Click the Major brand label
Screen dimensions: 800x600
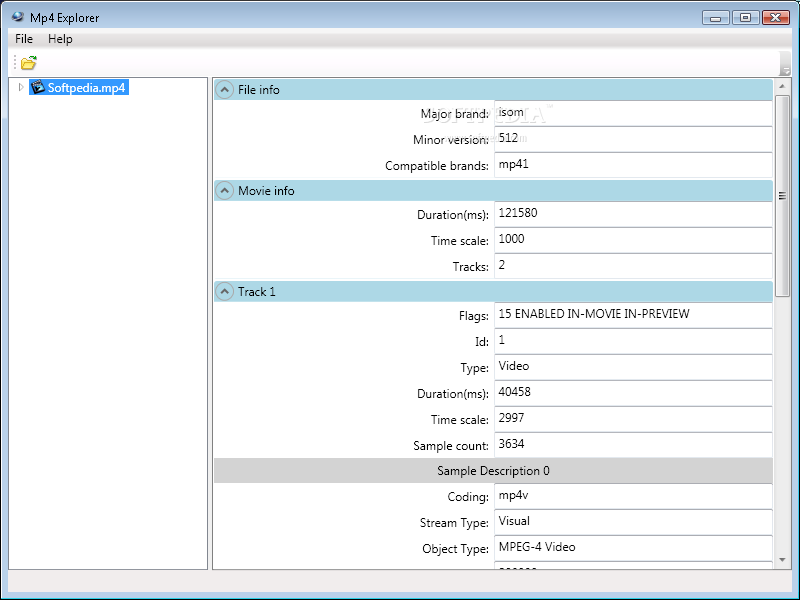[x=455, y=114]
